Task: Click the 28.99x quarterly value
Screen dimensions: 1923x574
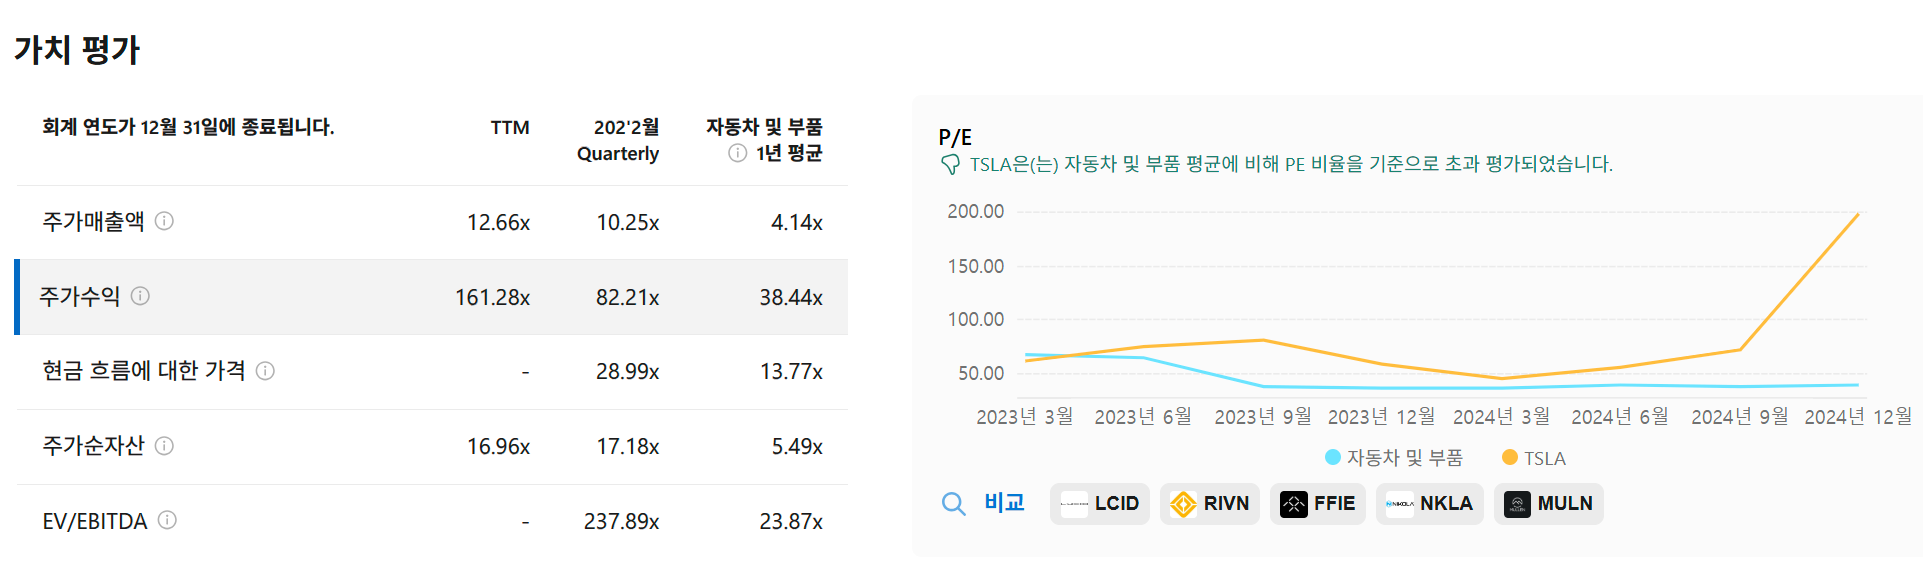Action: pos(627,372)
